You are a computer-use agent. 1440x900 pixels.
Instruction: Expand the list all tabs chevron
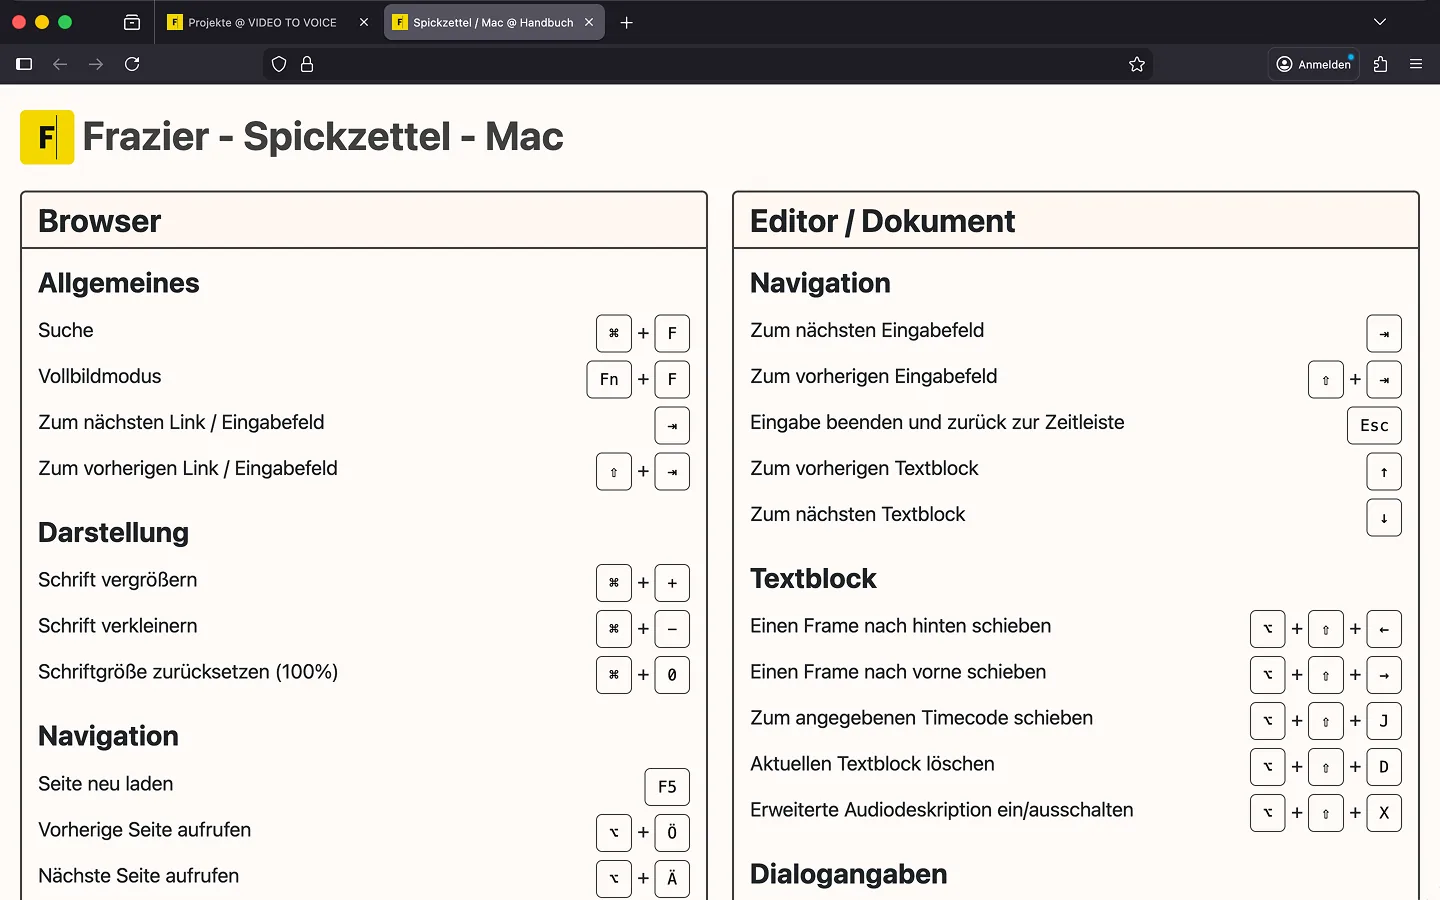[1380, 22]
